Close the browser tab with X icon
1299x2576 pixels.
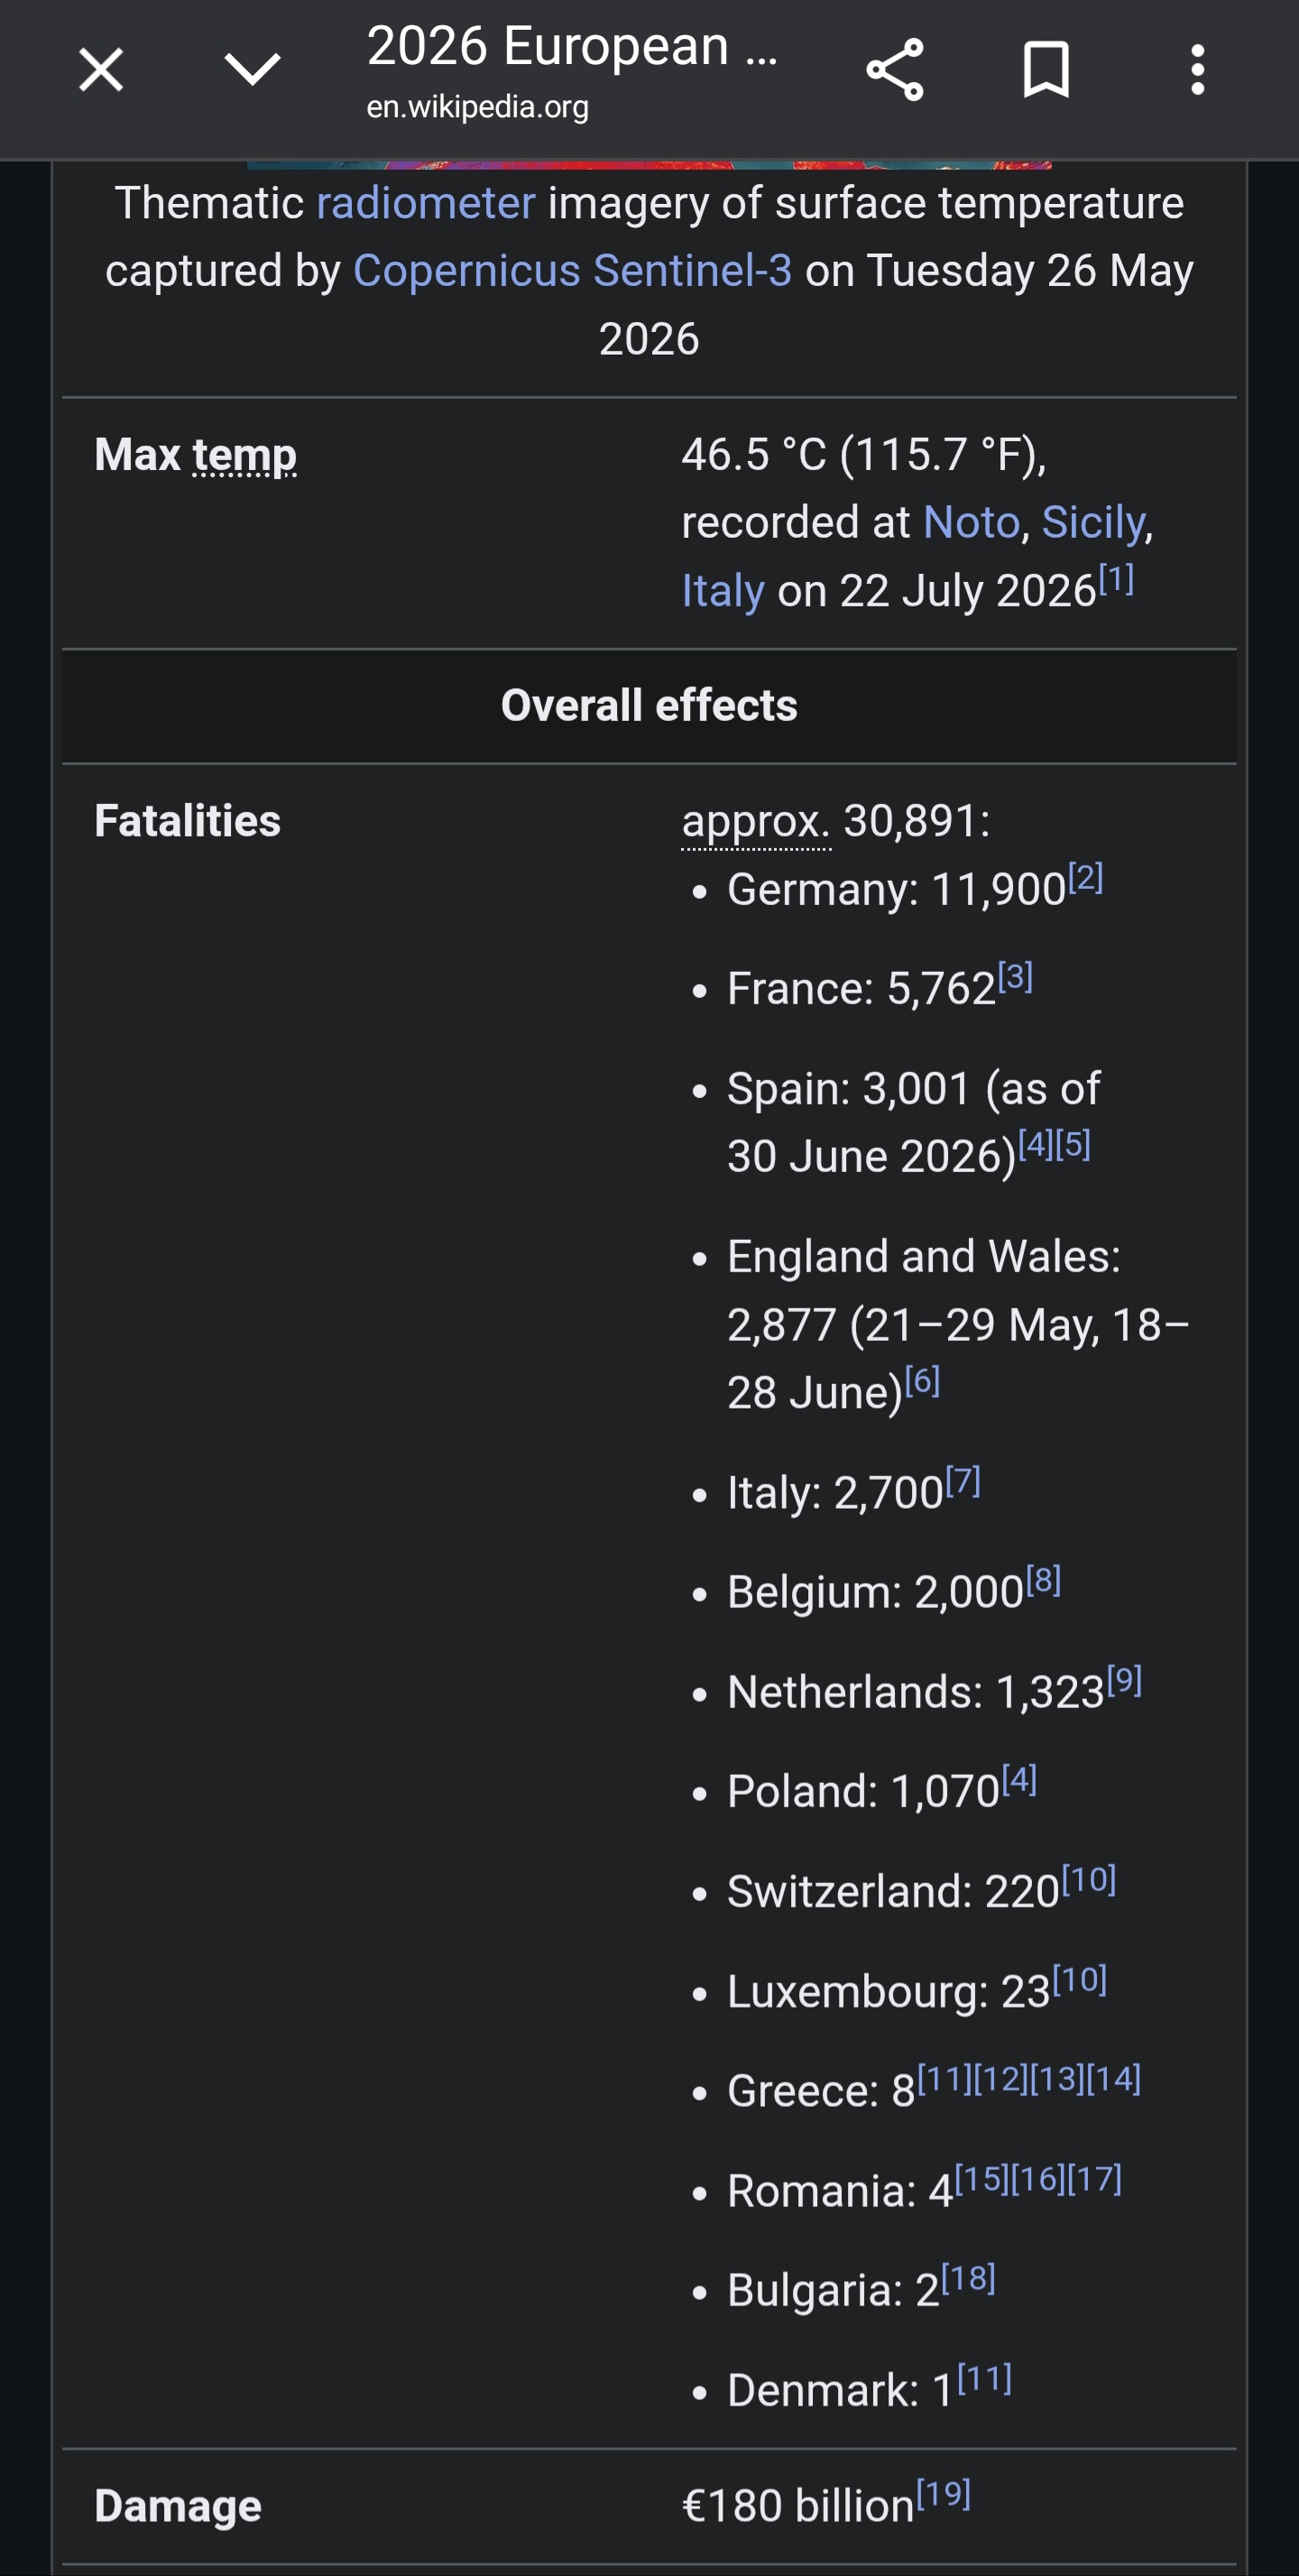[101, 70]
